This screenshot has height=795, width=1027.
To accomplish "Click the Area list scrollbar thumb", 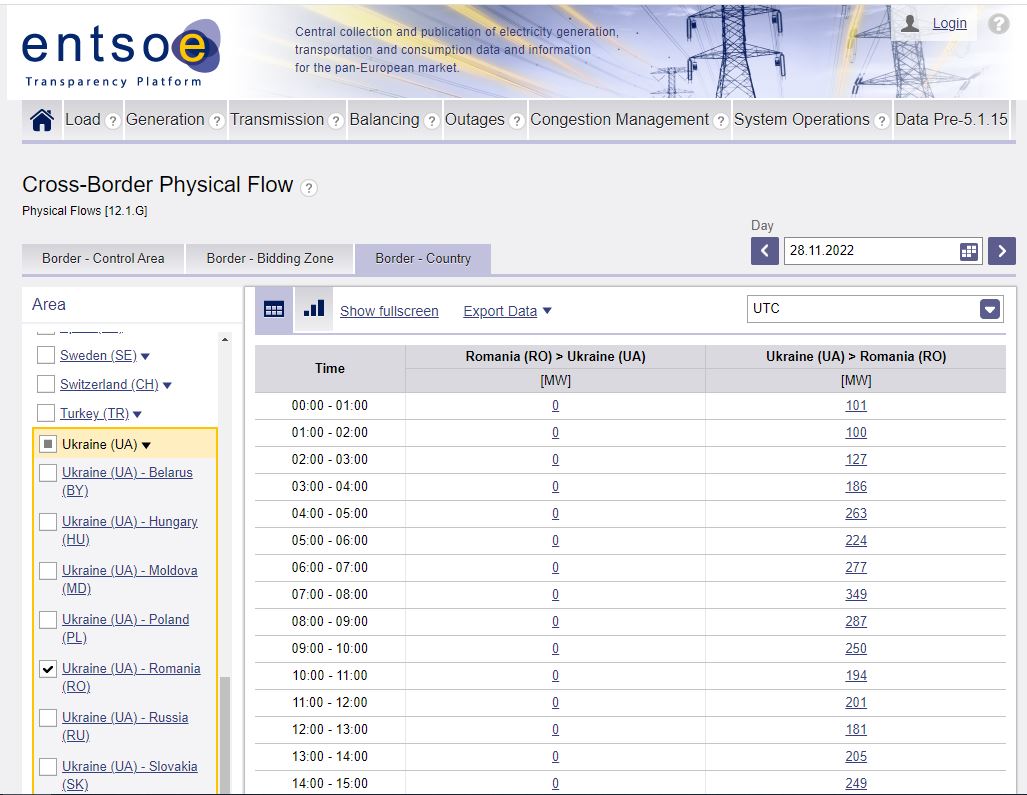I will (225, 735).
